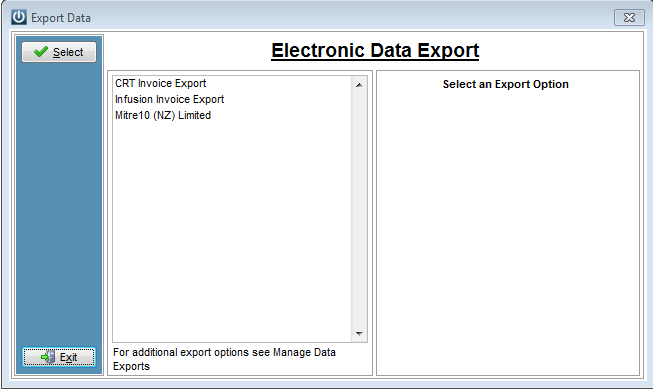
Task: Select CRT Invoice Export from list
Action: [160, 83]
